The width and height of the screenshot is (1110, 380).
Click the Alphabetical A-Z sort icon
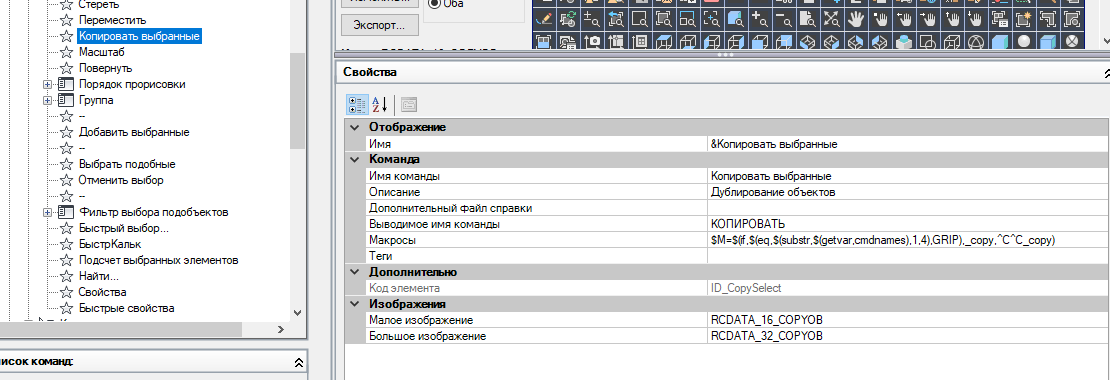point(380,105)
